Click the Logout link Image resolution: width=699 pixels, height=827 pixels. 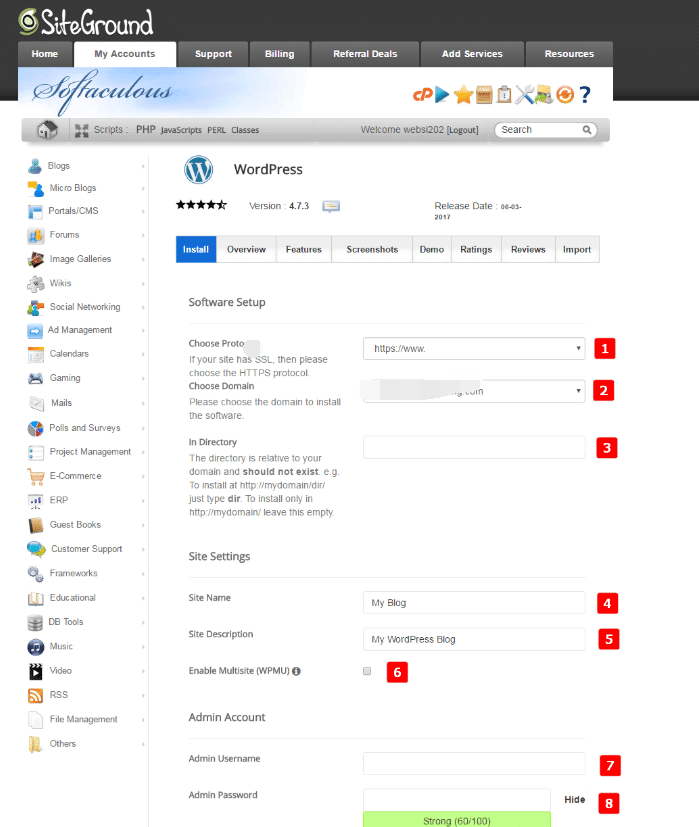click(463, 130)
